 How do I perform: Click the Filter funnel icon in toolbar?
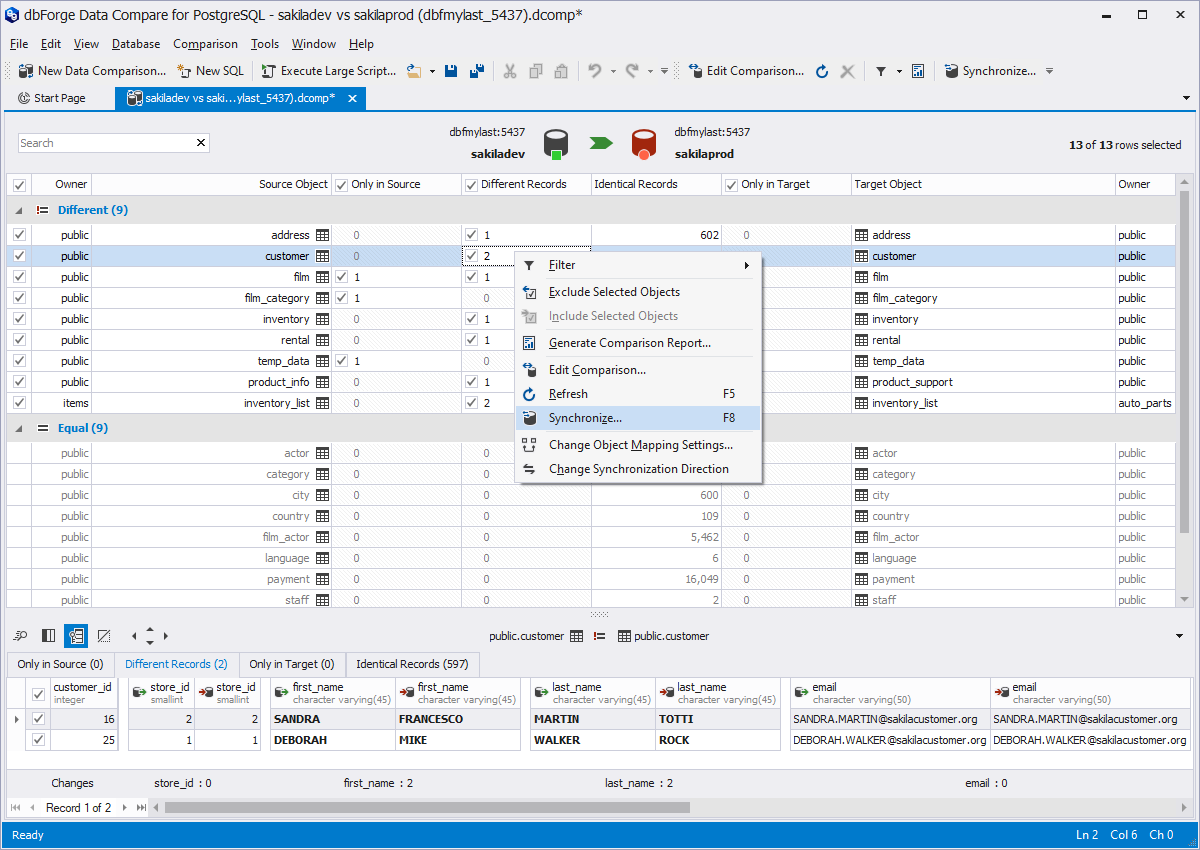tap(881, 71)
